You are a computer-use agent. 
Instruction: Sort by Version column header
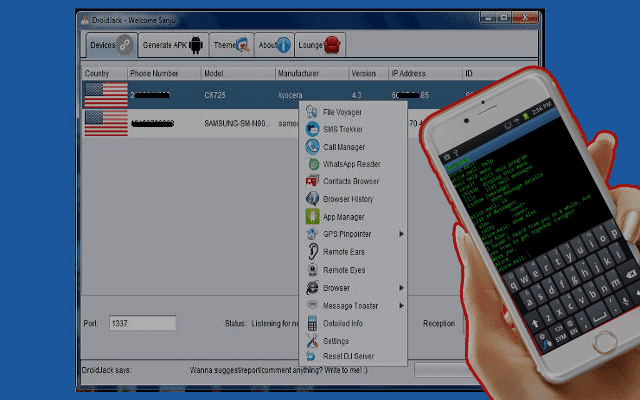(x=368, y=73)
